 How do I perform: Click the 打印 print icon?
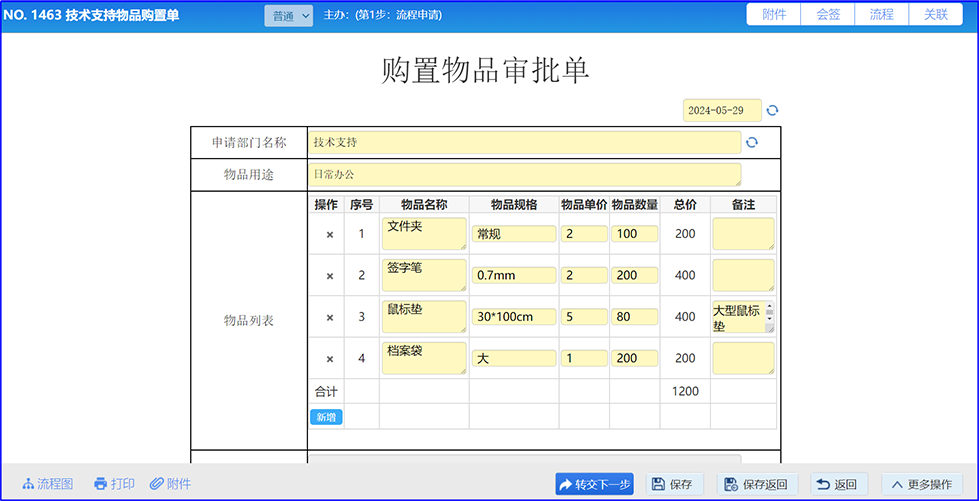[114, 484]
